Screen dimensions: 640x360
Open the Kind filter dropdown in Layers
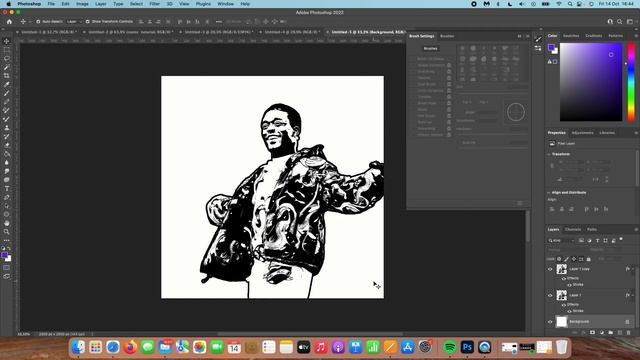[x=561, y=240]
